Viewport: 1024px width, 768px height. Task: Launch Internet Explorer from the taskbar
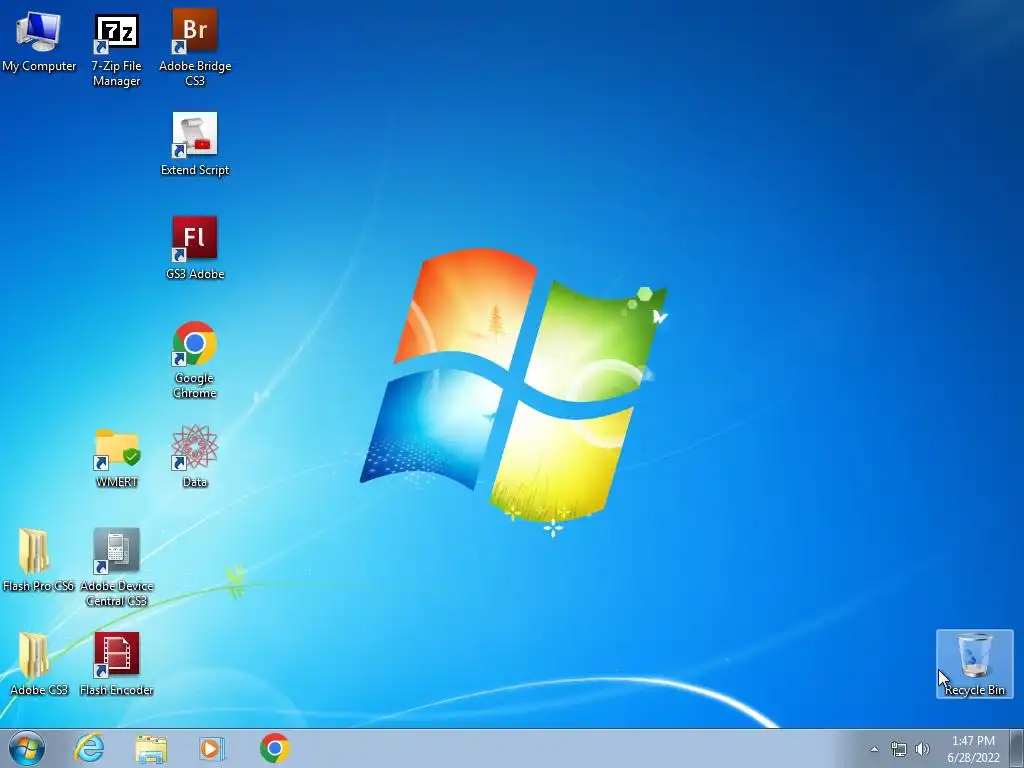point(89,748)
